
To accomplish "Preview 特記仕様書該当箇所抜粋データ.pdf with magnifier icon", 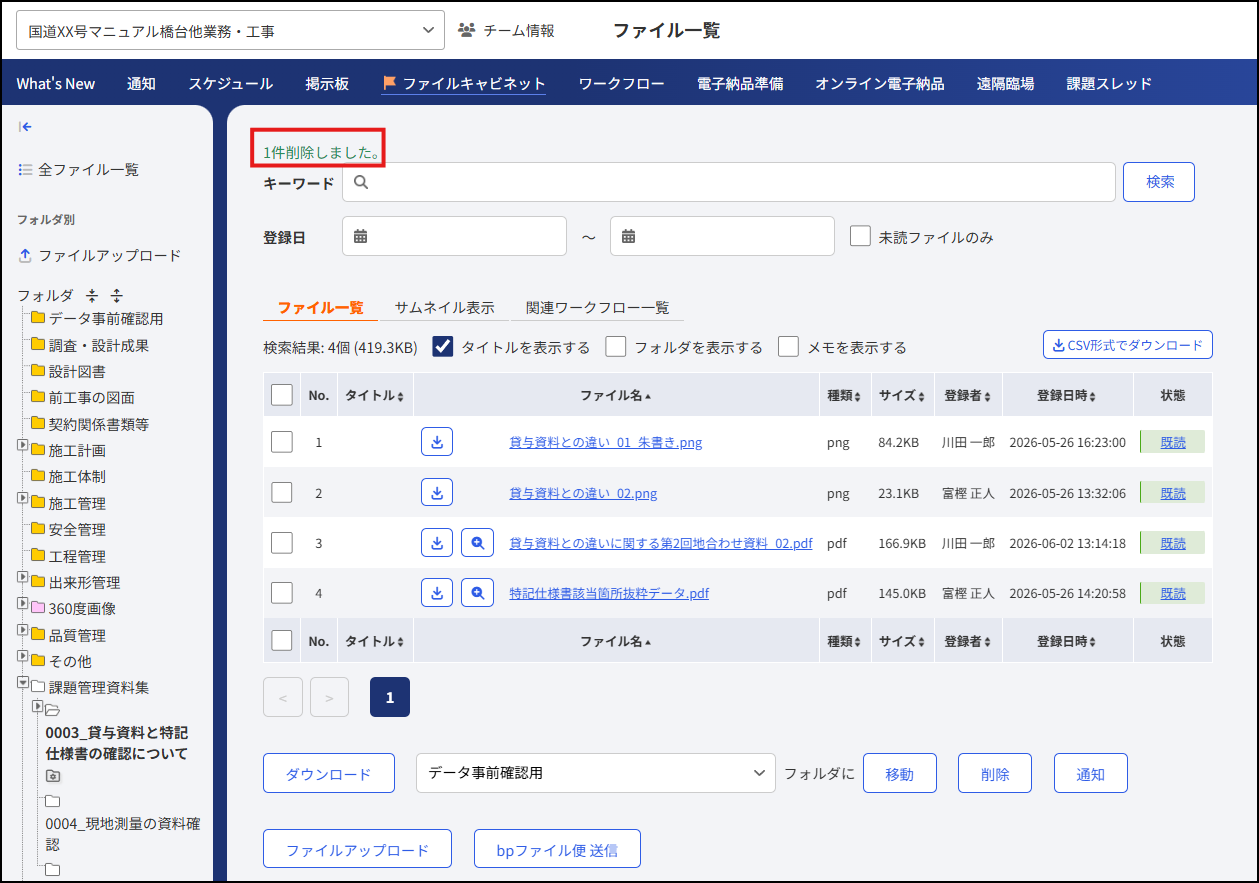I will 477,592.
